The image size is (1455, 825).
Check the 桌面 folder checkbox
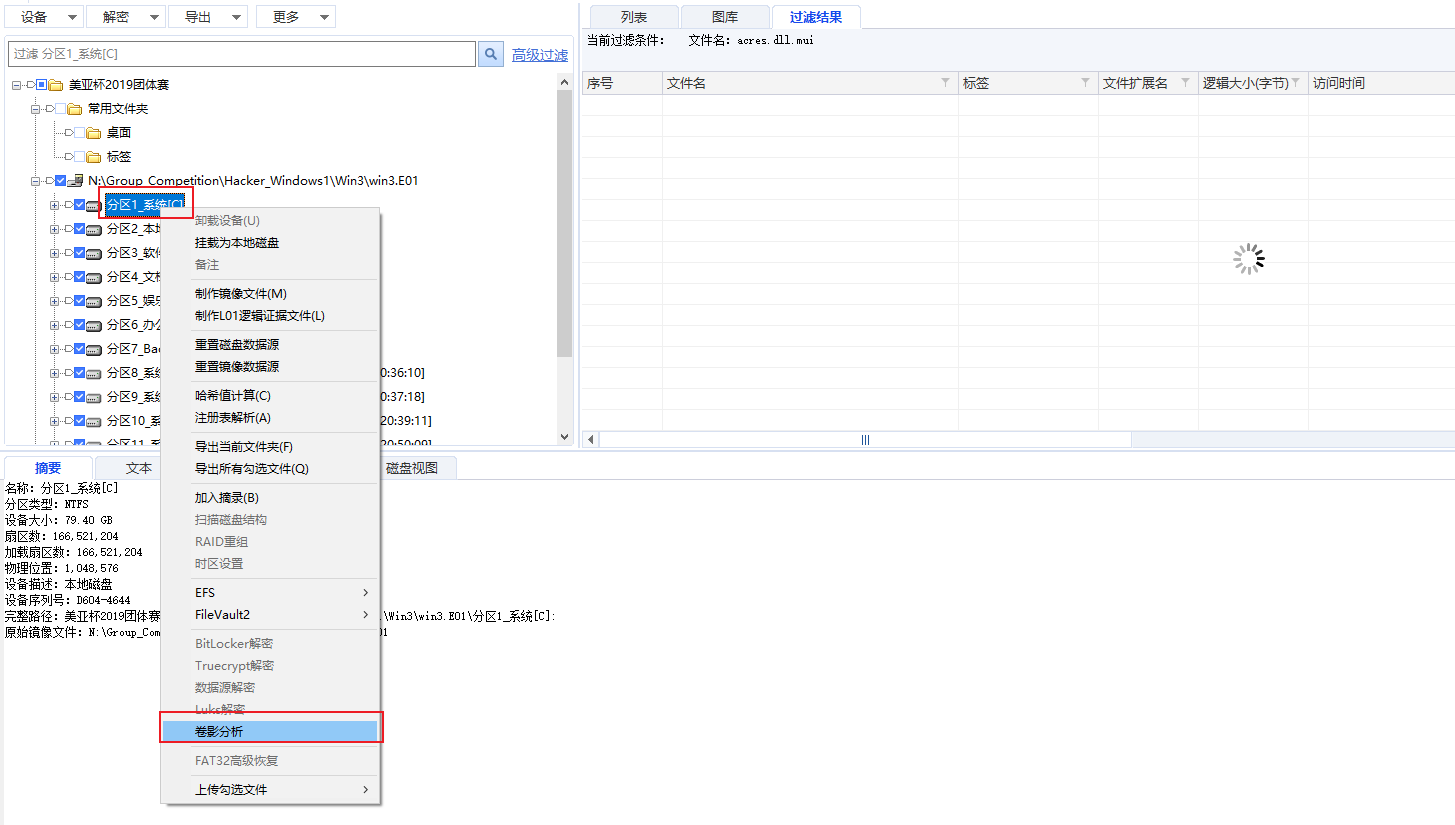[79, 133]
